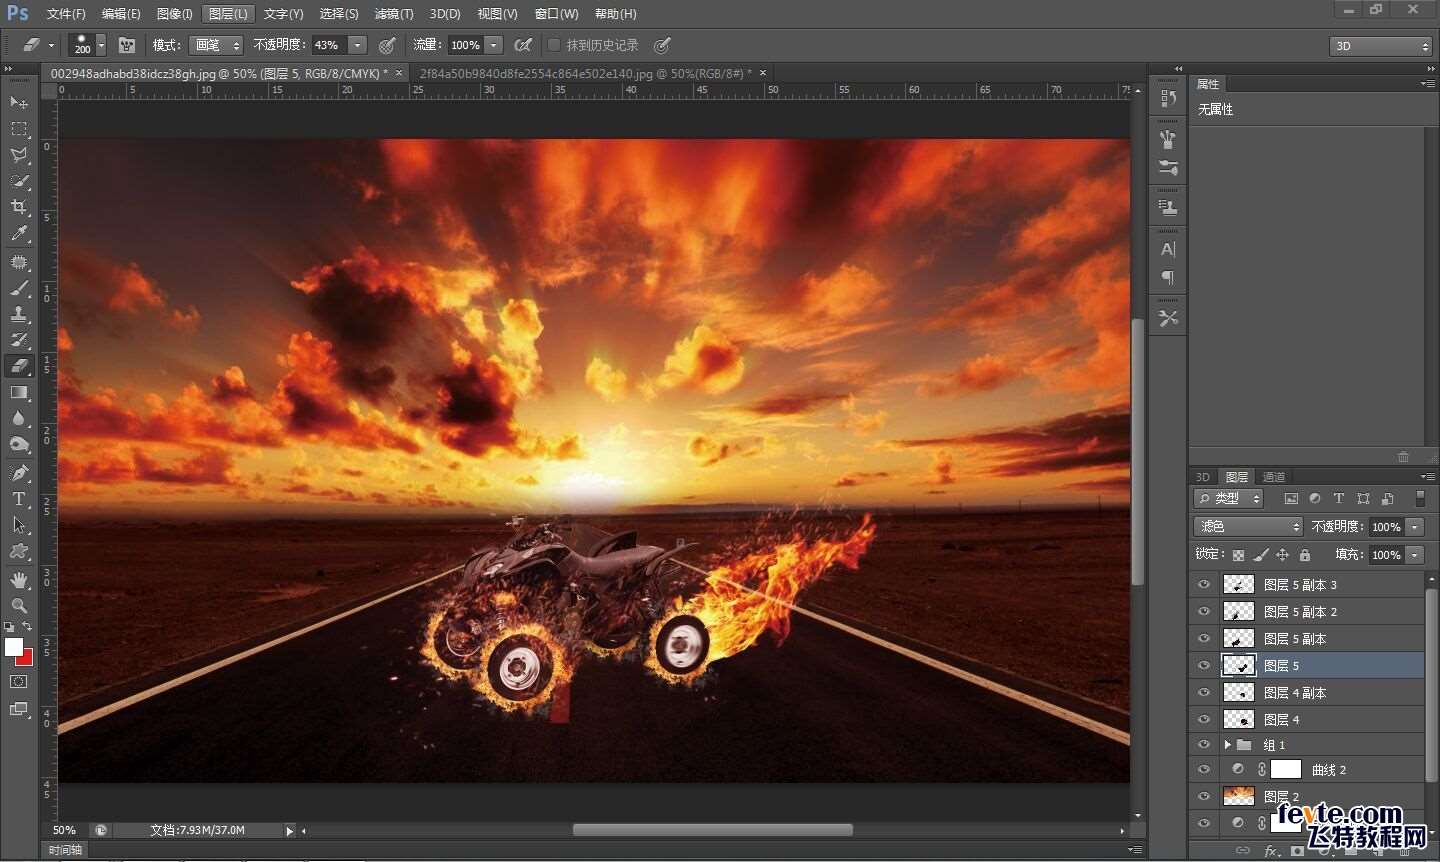
Task: Select the Eraser tool in toolbox
Action: (x=19, y=366)
